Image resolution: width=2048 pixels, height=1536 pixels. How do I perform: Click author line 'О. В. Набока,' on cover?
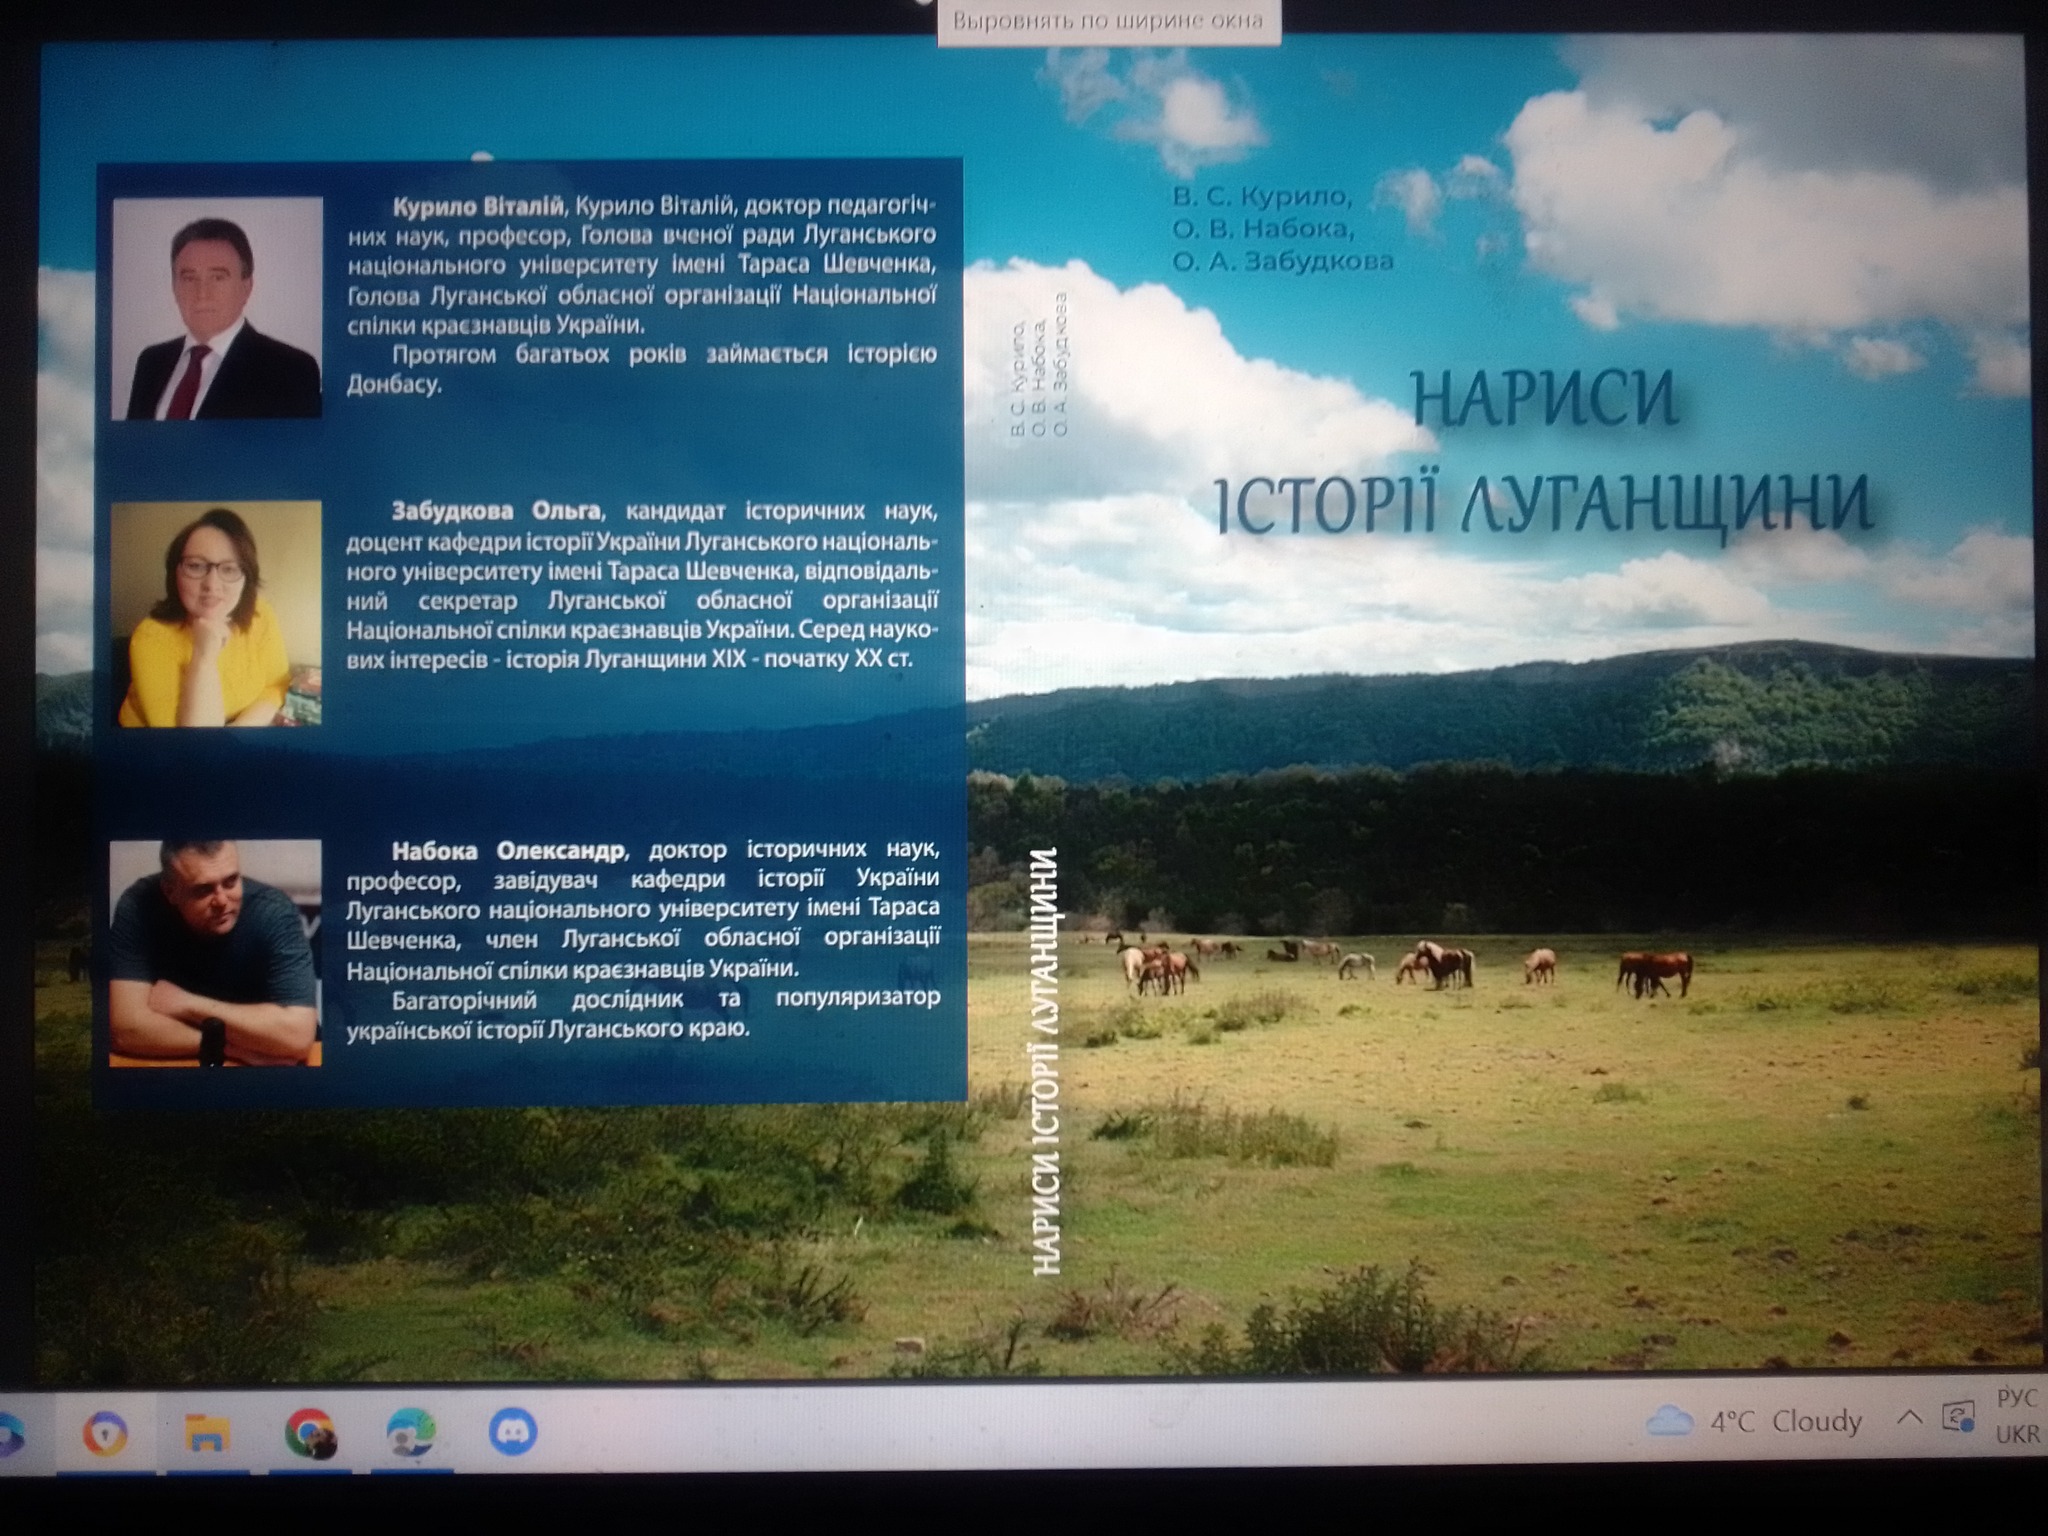pyautogui.click(x=1264, y=229)
